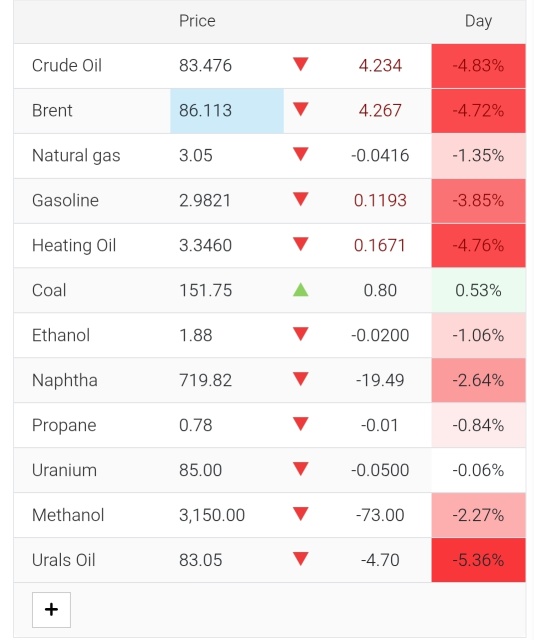Click the Ethanol commodity name

[x=61, y=336]
